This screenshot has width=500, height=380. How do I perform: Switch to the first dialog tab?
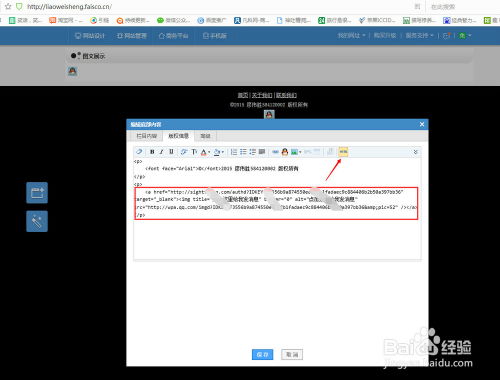(x=146, y=136)
